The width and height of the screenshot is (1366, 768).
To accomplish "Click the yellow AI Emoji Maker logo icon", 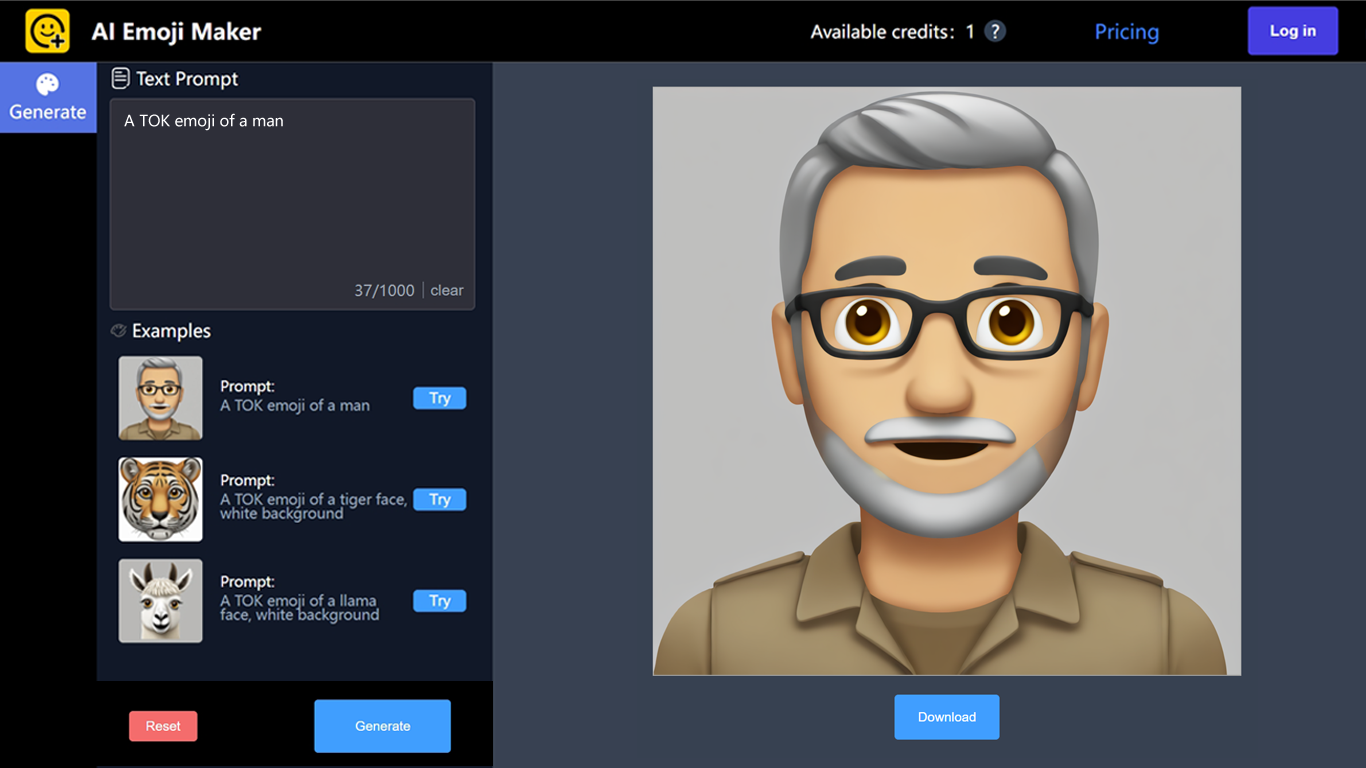I will (x=47, y=31).
